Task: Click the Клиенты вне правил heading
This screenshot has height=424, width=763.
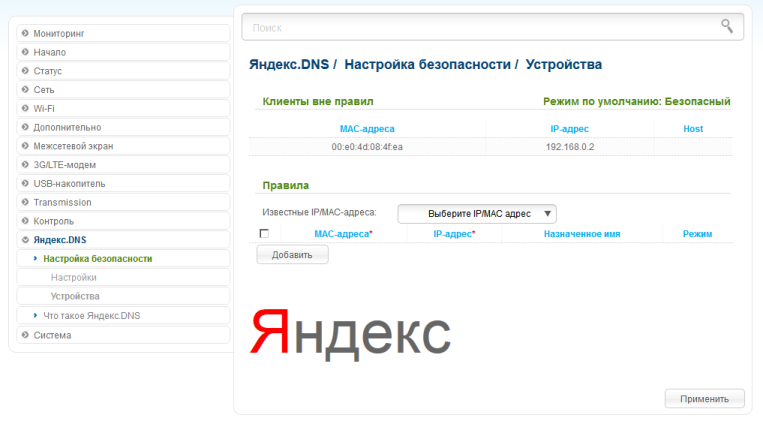Action: 318,101
